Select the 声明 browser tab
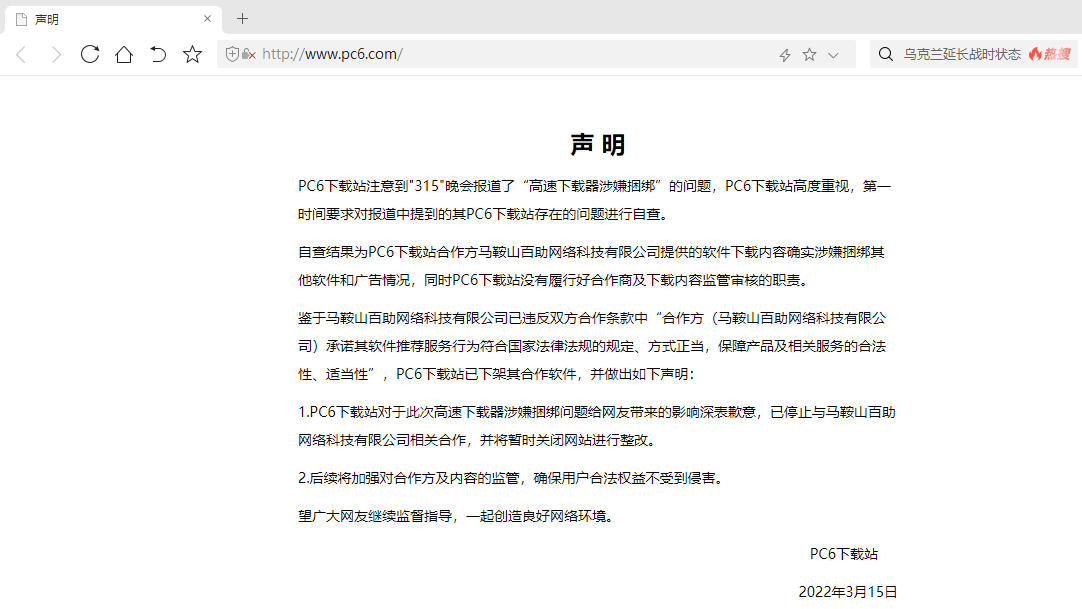This screenshot has width=1082, height=609. point(113,19)
